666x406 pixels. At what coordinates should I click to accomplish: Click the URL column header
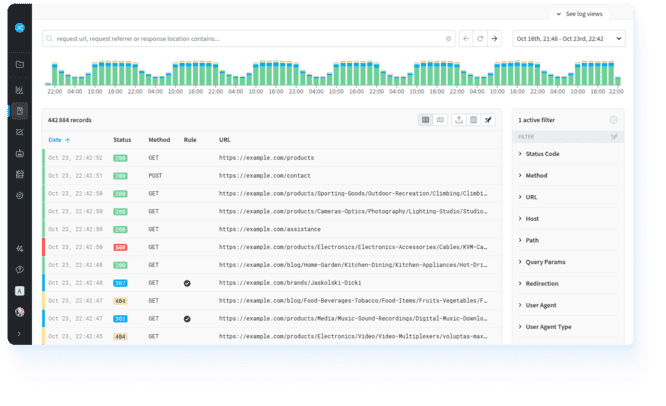225,140
